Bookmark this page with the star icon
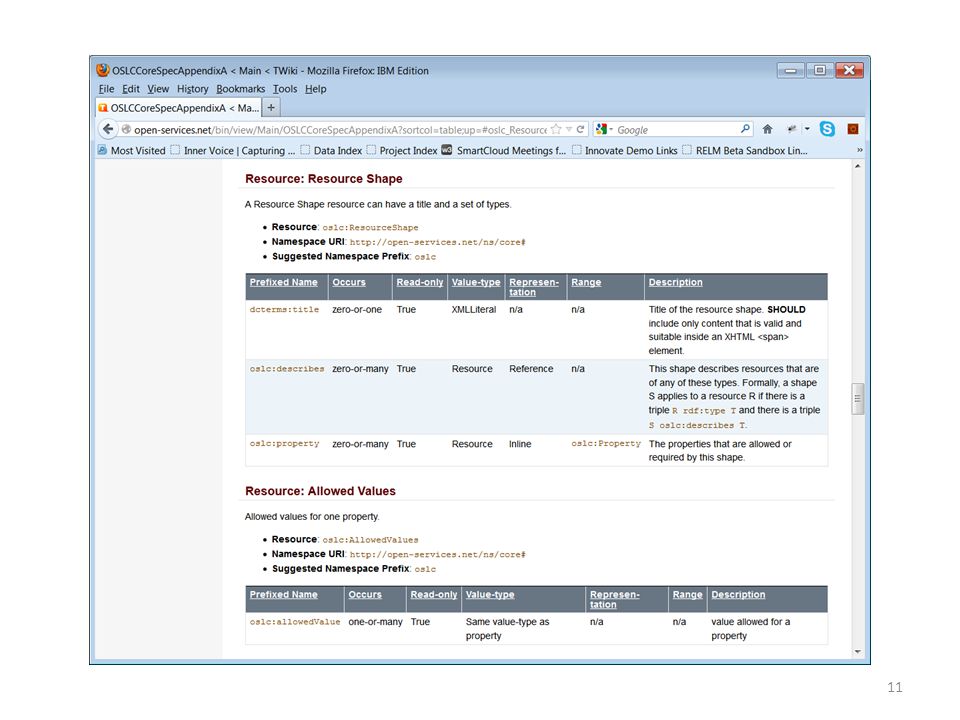This screenshot has height=720, width=960. [x=556, y=129]
